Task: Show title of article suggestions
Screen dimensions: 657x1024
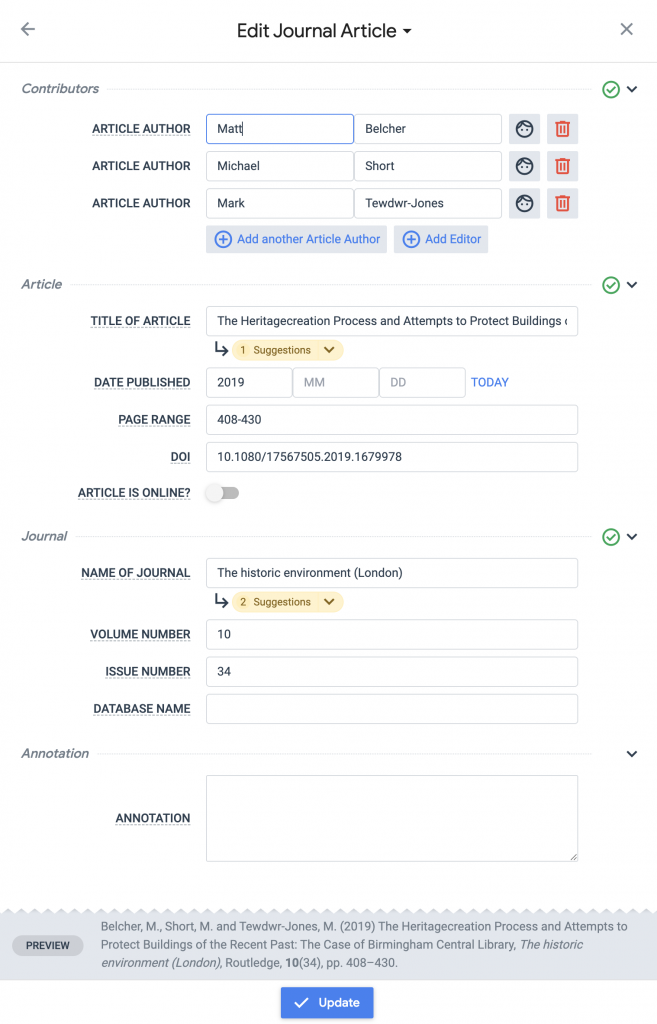Action: (x=287, y=350)
